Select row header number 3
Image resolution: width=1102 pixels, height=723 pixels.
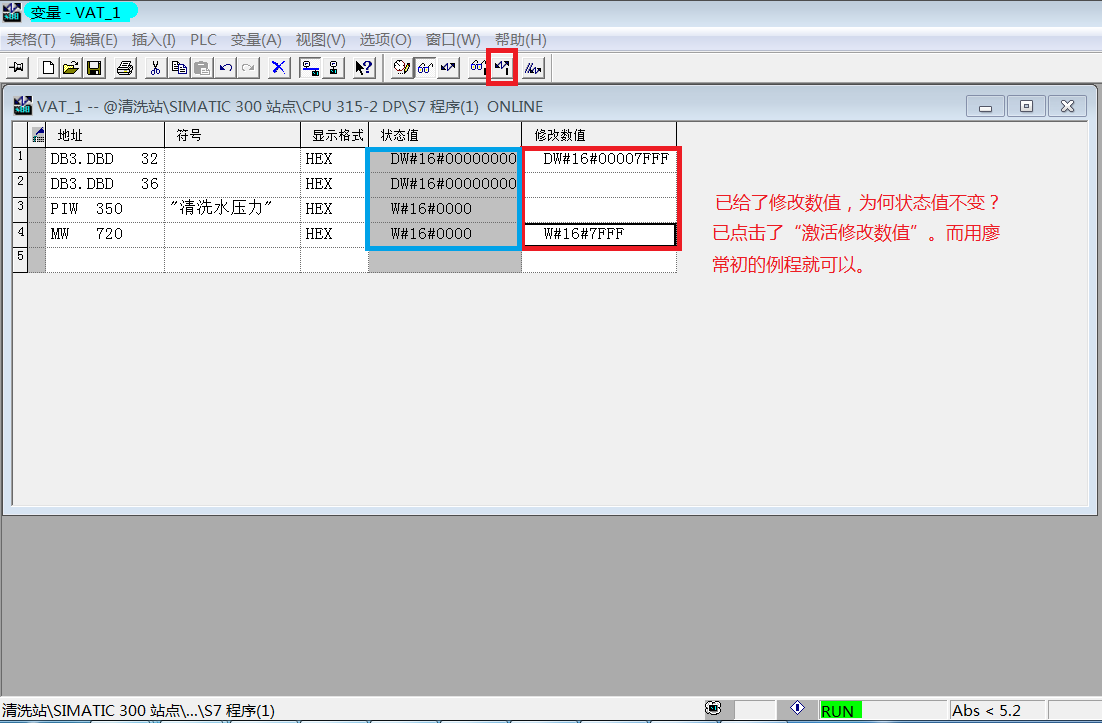click(20, 209)
